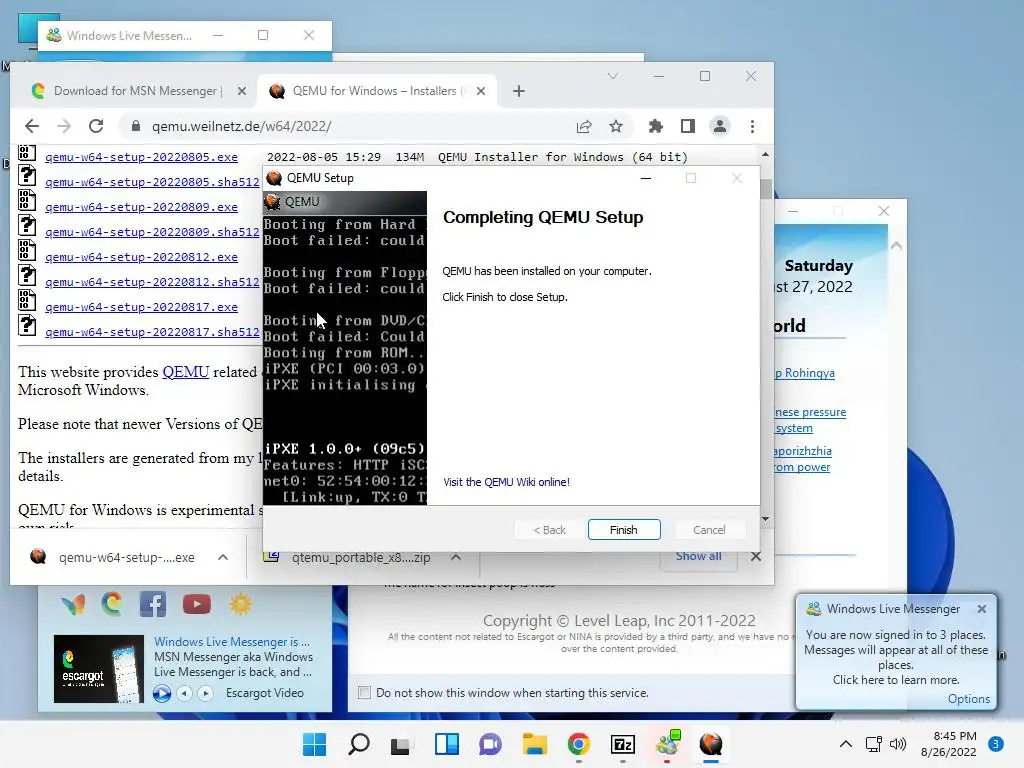Open the Facebook icon in Messenger
Screen dimensions: 1024x768
pos(153,605)
